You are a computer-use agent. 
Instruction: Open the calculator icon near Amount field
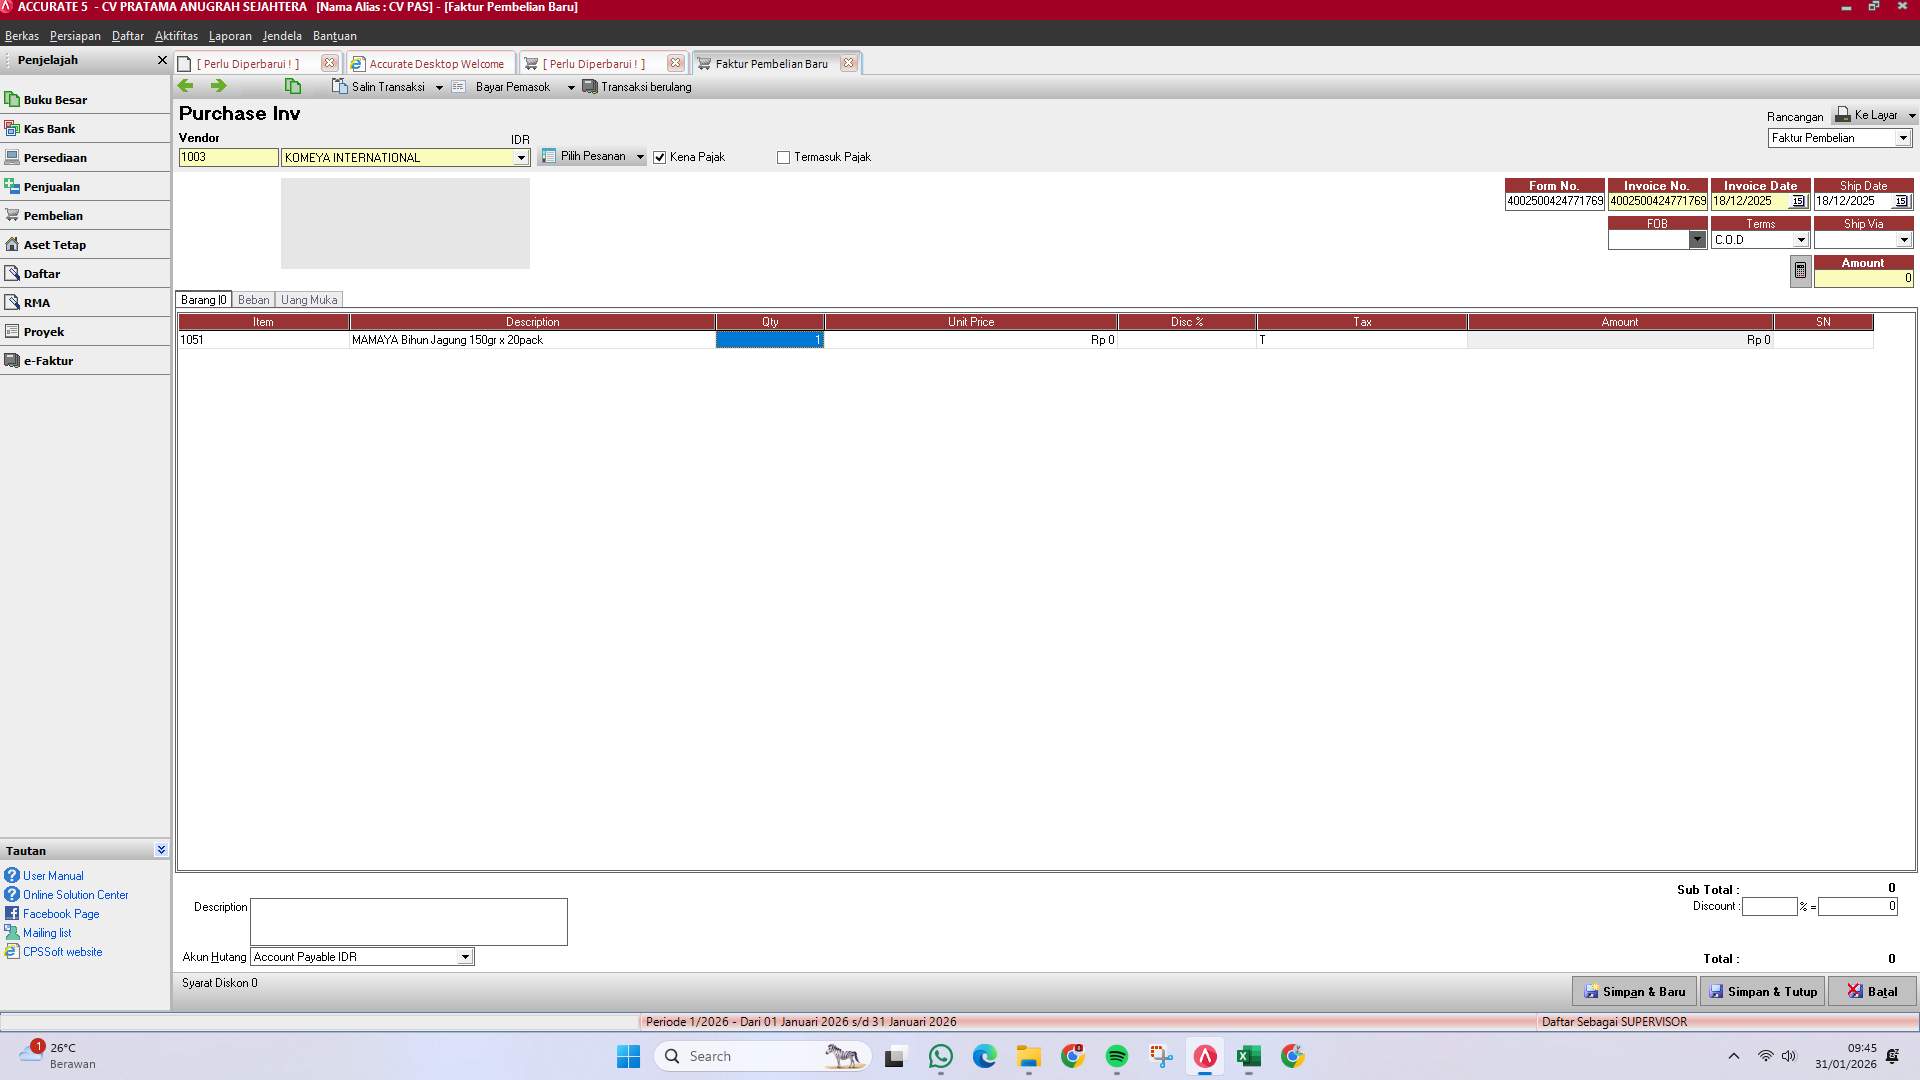coord(1799,270)
